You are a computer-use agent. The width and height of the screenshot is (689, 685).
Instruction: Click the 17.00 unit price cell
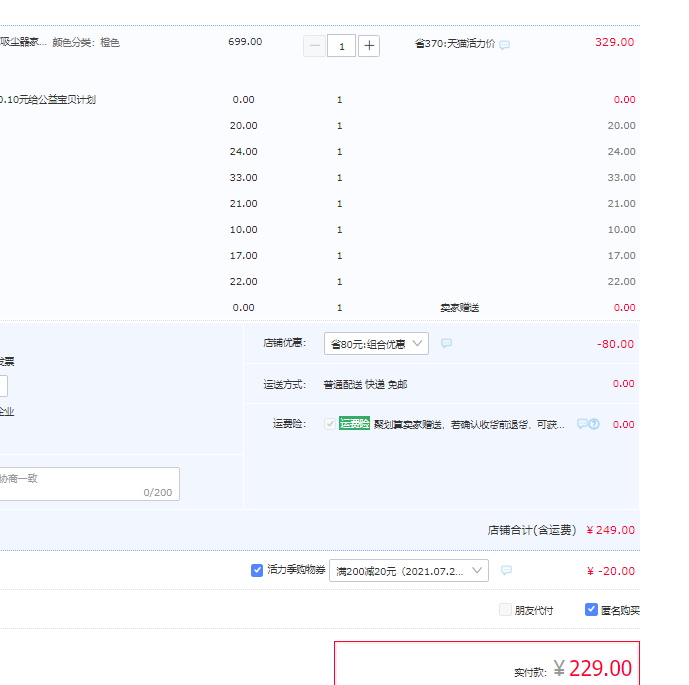243,255
